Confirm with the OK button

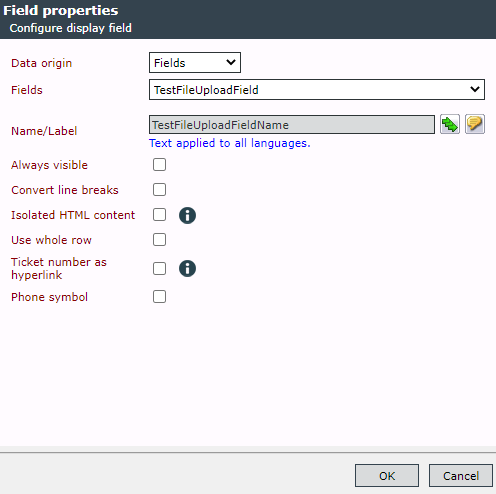click(387, 476)
